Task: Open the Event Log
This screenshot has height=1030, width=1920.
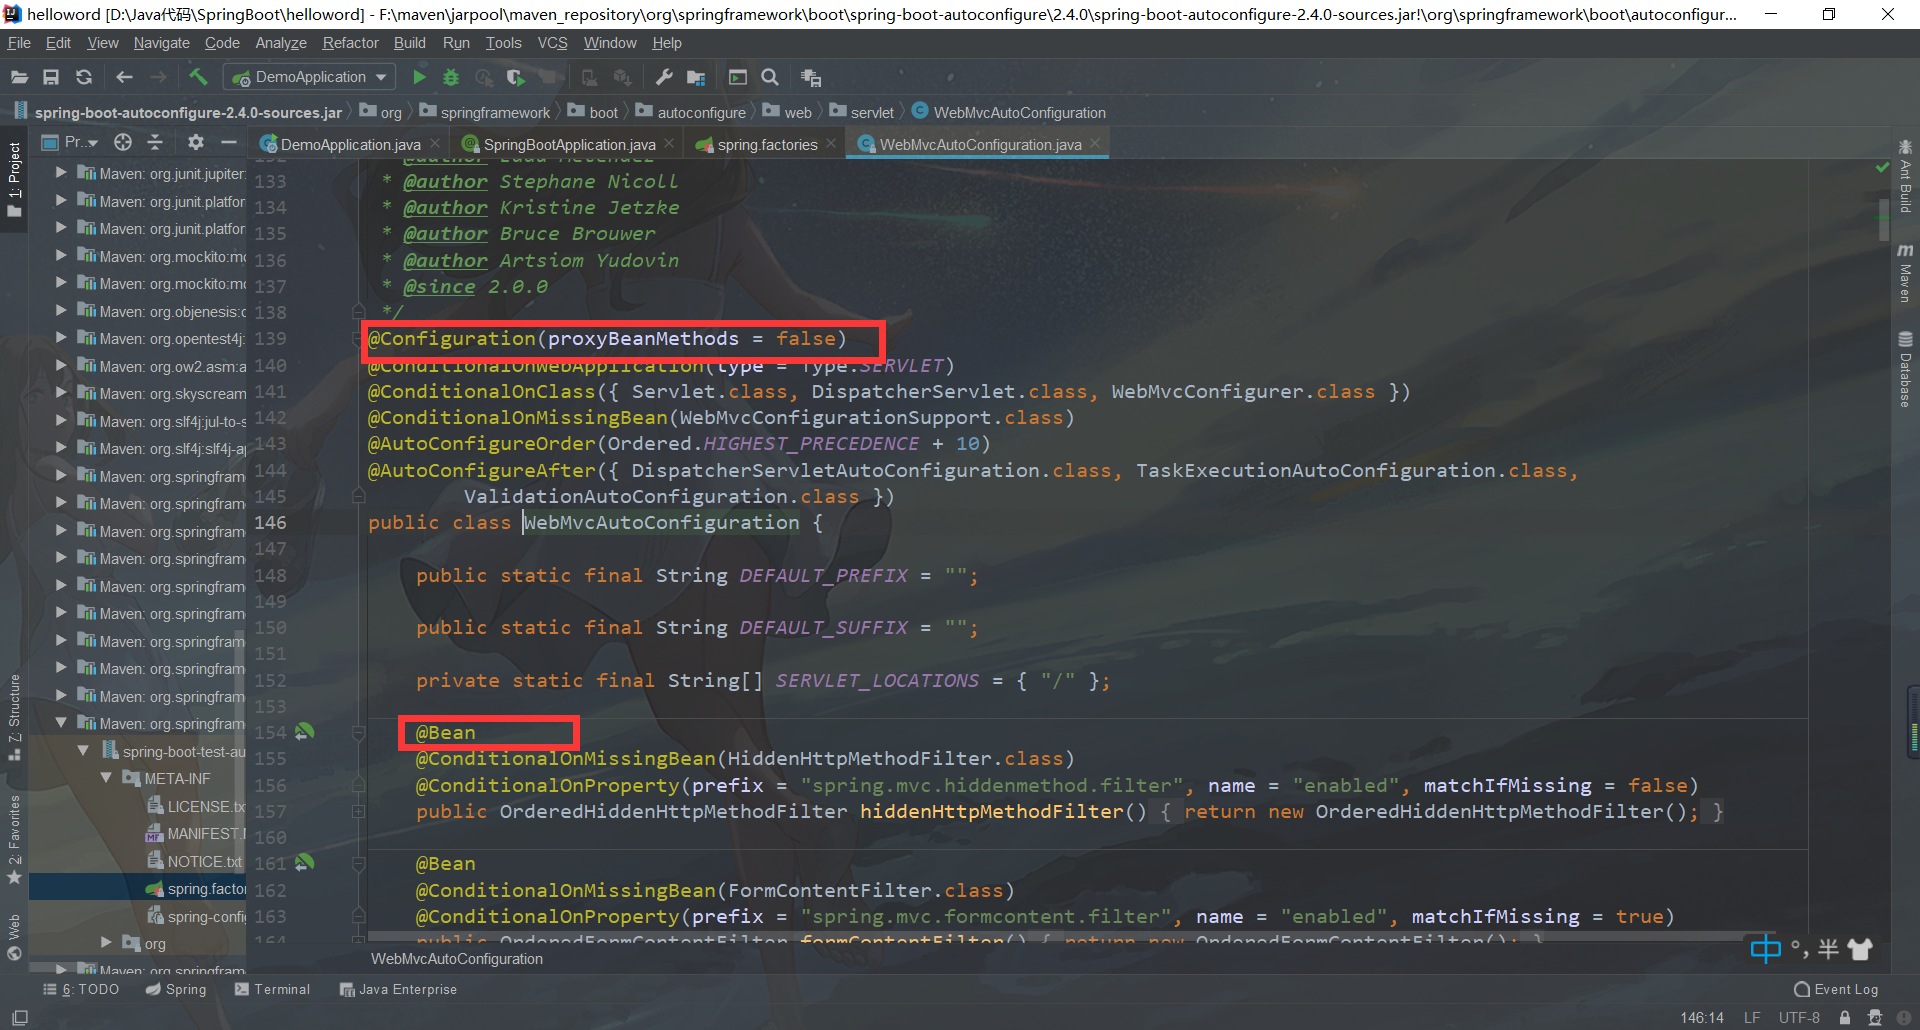Action: [x=1836, y=989]
